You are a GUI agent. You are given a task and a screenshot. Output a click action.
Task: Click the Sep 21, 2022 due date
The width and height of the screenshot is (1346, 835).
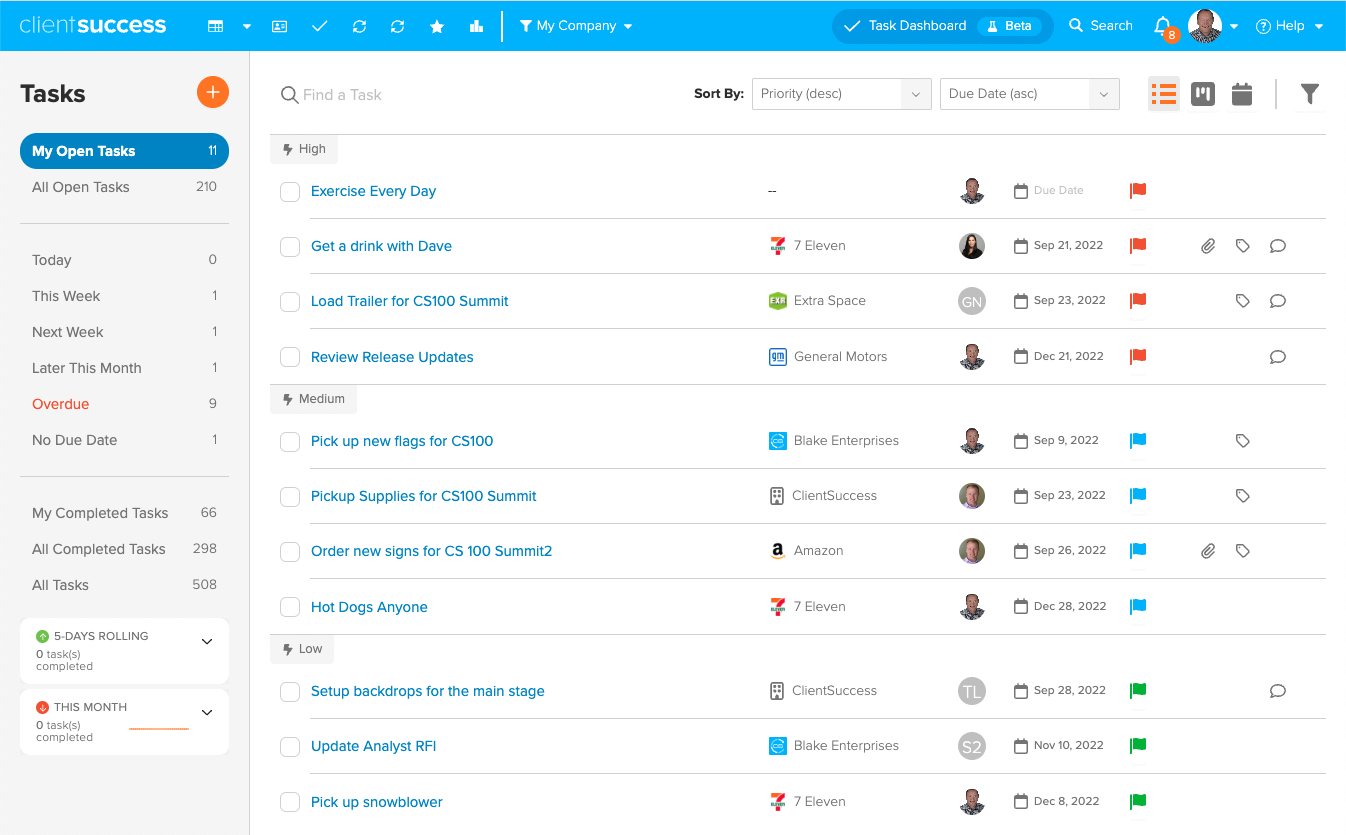(x=1070, y=245)
